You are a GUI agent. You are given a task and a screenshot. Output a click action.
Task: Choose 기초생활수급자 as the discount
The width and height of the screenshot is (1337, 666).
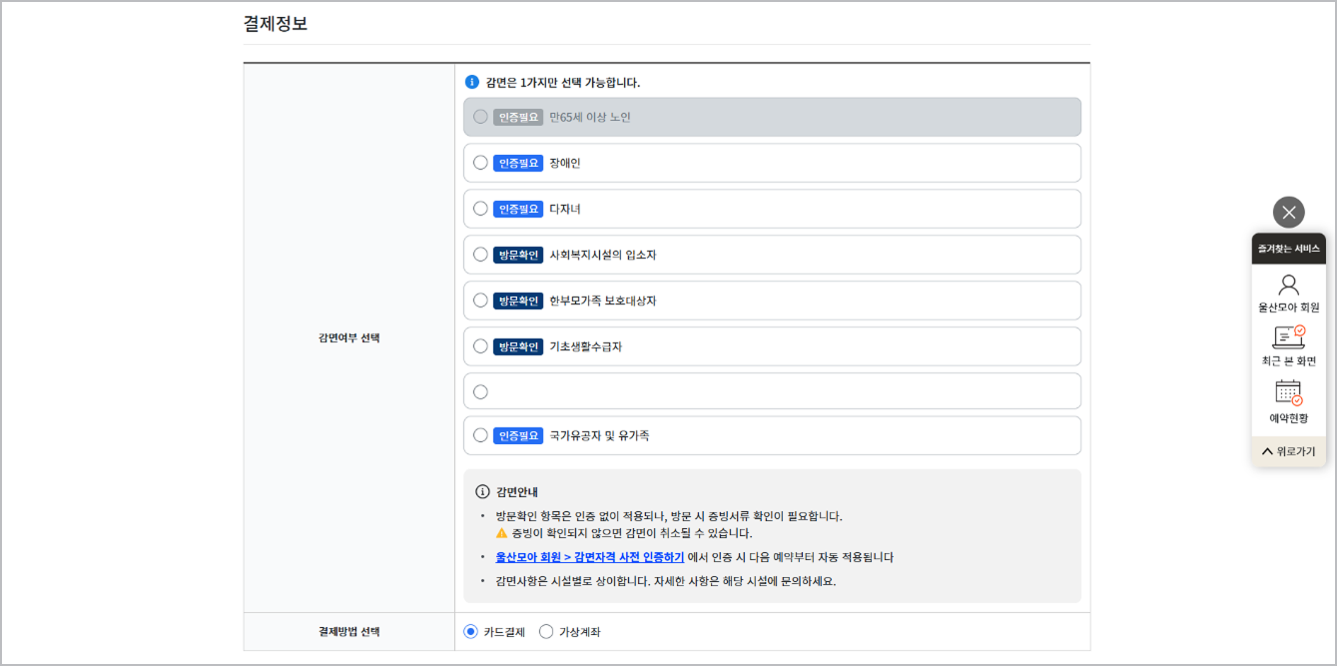pyautogui.click(x=480, y=344)
